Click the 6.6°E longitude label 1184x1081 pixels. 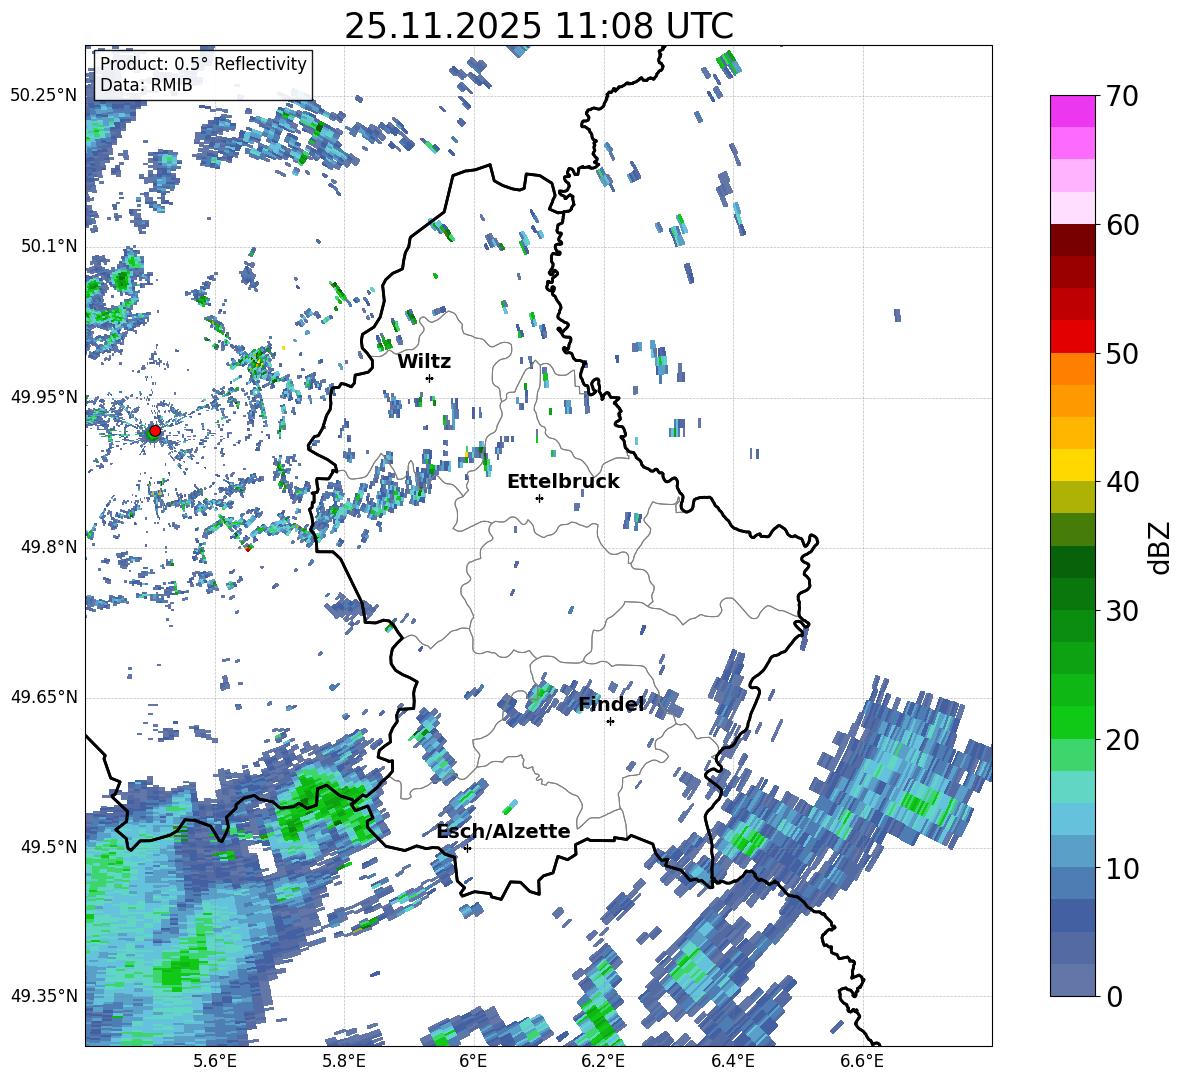(862, 1061)
